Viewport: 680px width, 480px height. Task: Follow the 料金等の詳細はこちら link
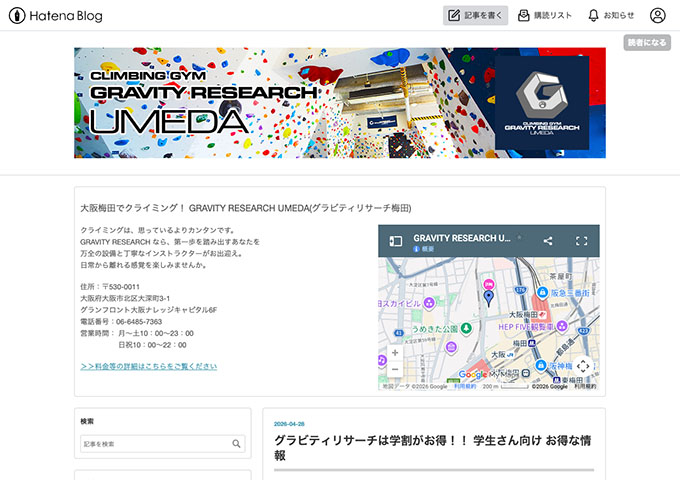[x=148, y=366]
